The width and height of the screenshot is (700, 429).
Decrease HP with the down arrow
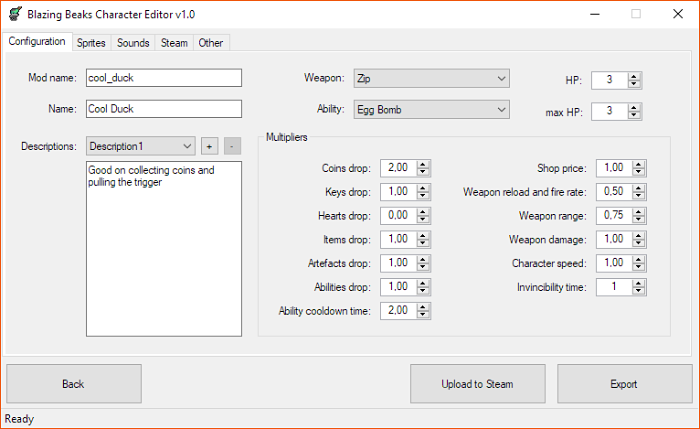click(634, 84)
